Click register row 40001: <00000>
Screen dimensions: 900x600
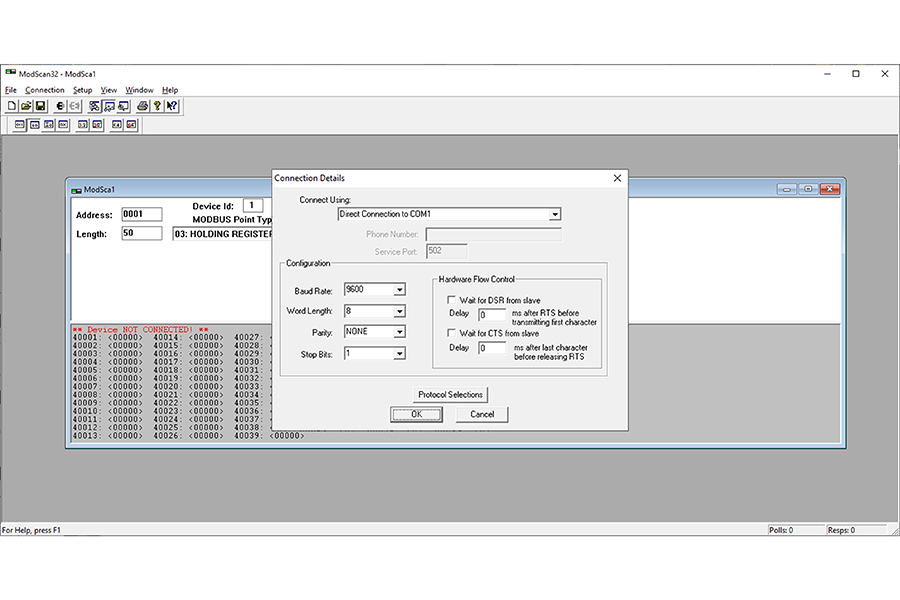[107, 338]
